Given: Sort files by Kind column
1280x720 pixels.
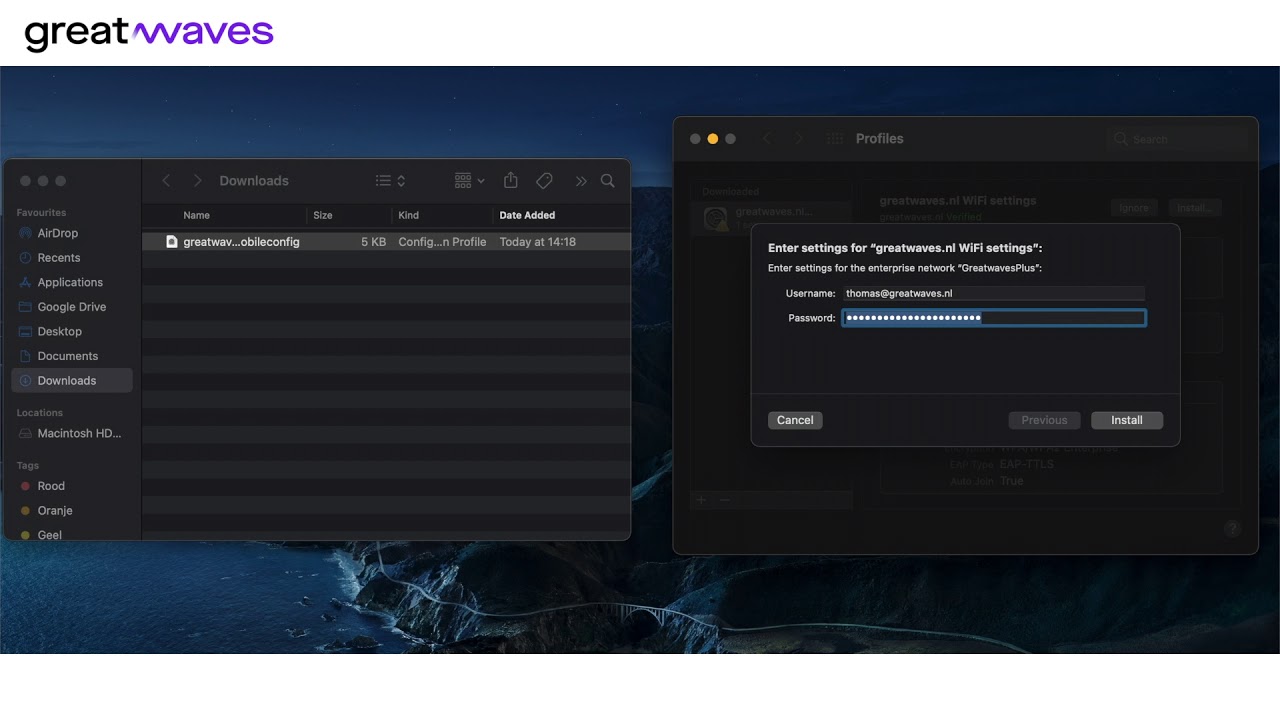Looking at the screenshot, I should (408, 215).
